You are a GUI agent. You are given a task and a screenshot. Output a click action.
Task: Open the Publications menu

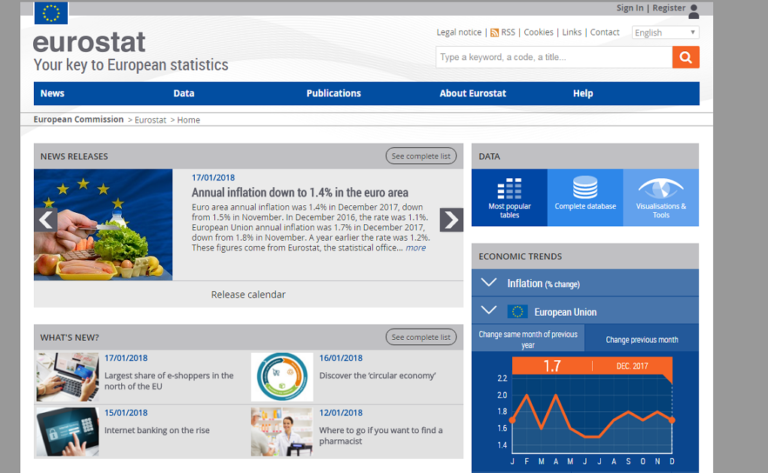coord(334,93)
